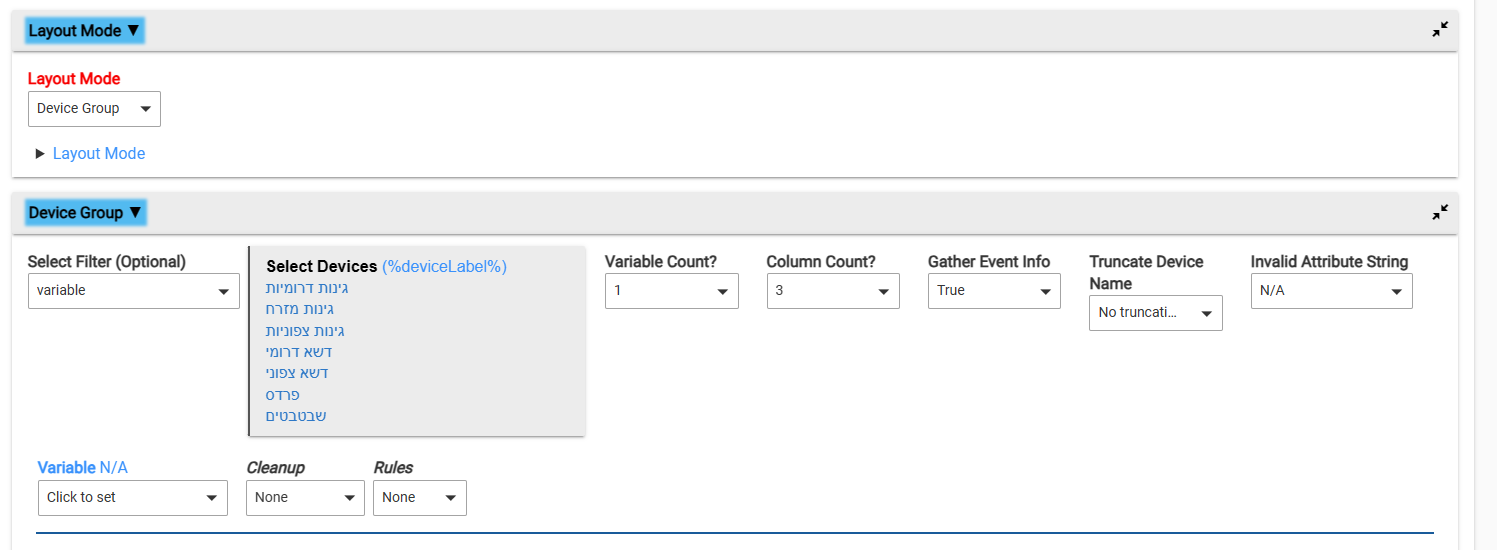Viewport: 1497px width, 550px height.
Task: Open the Select Filter variable dropdown
Action: [x=134, y=290]
